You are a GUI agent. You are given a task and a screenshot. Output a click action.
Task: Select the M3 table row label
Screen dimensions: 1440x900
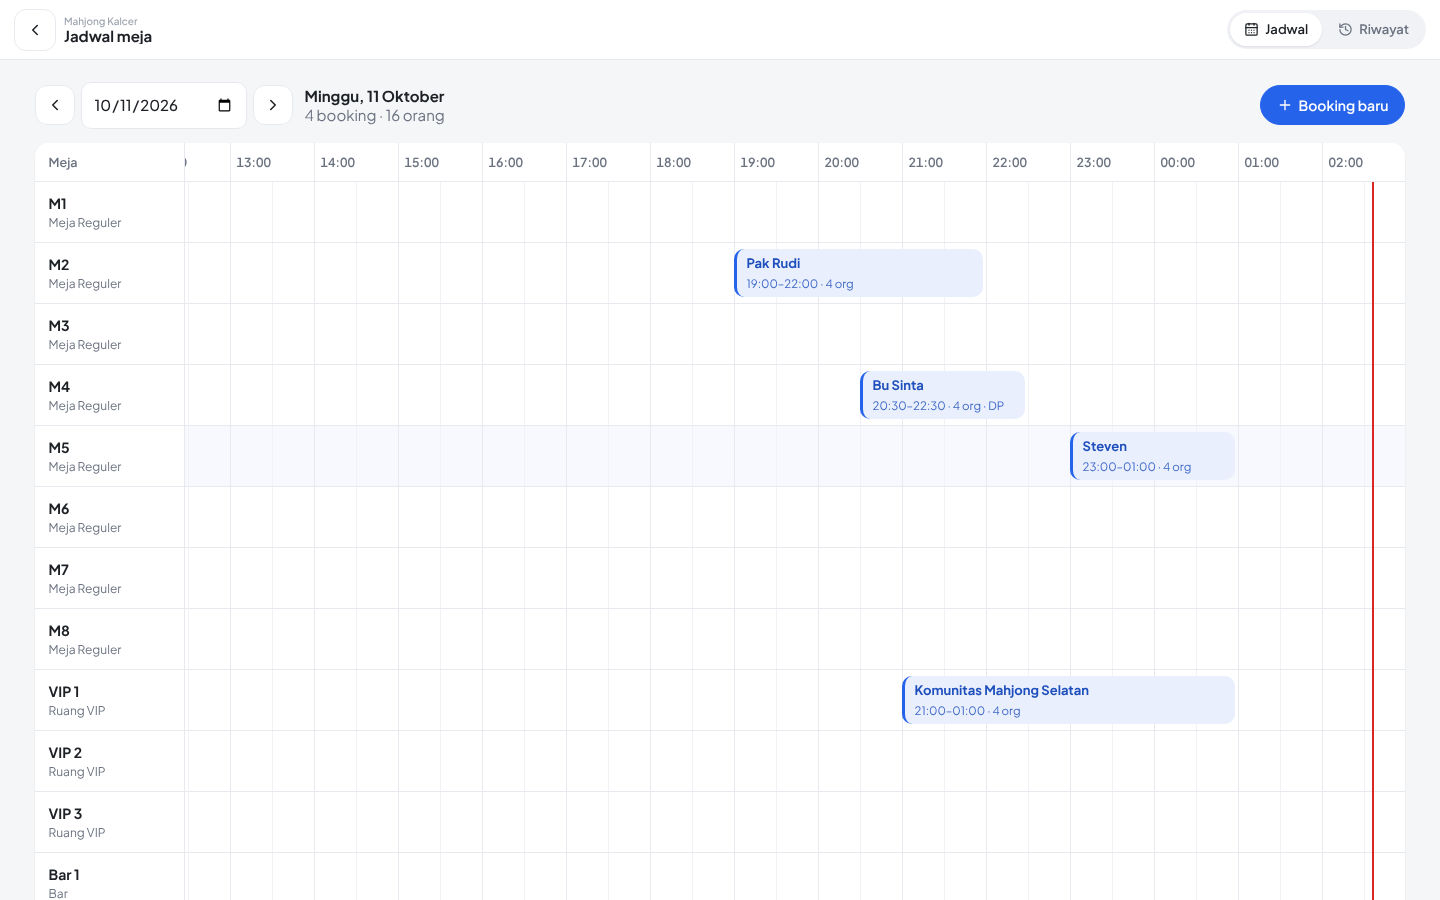pos(110,334)
